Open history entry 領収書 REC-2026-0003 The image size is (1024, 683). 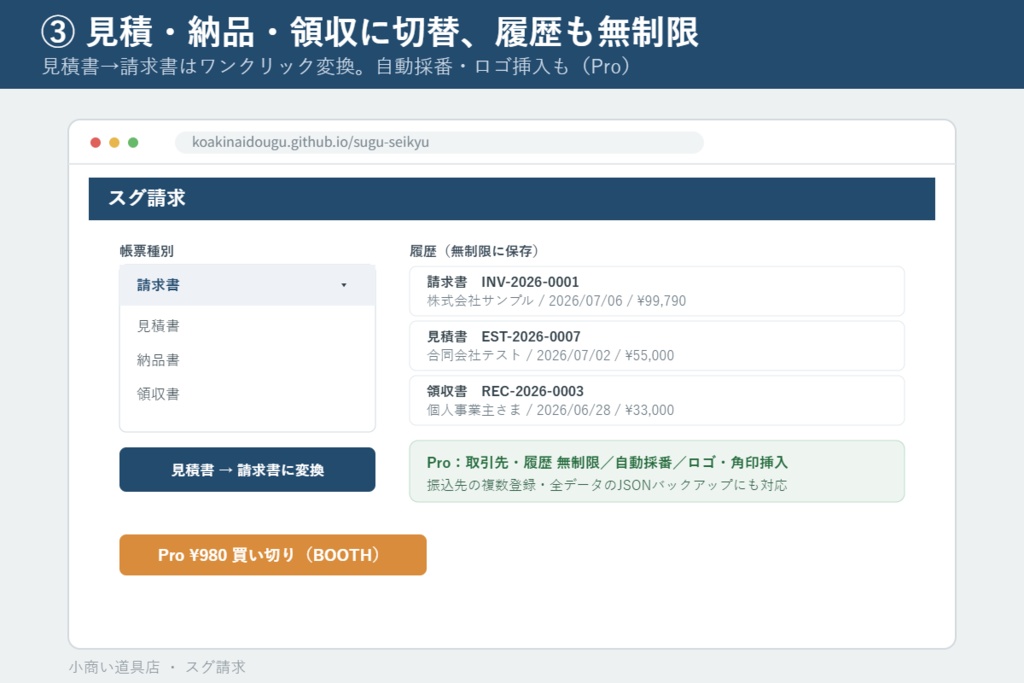coord(657,400)
